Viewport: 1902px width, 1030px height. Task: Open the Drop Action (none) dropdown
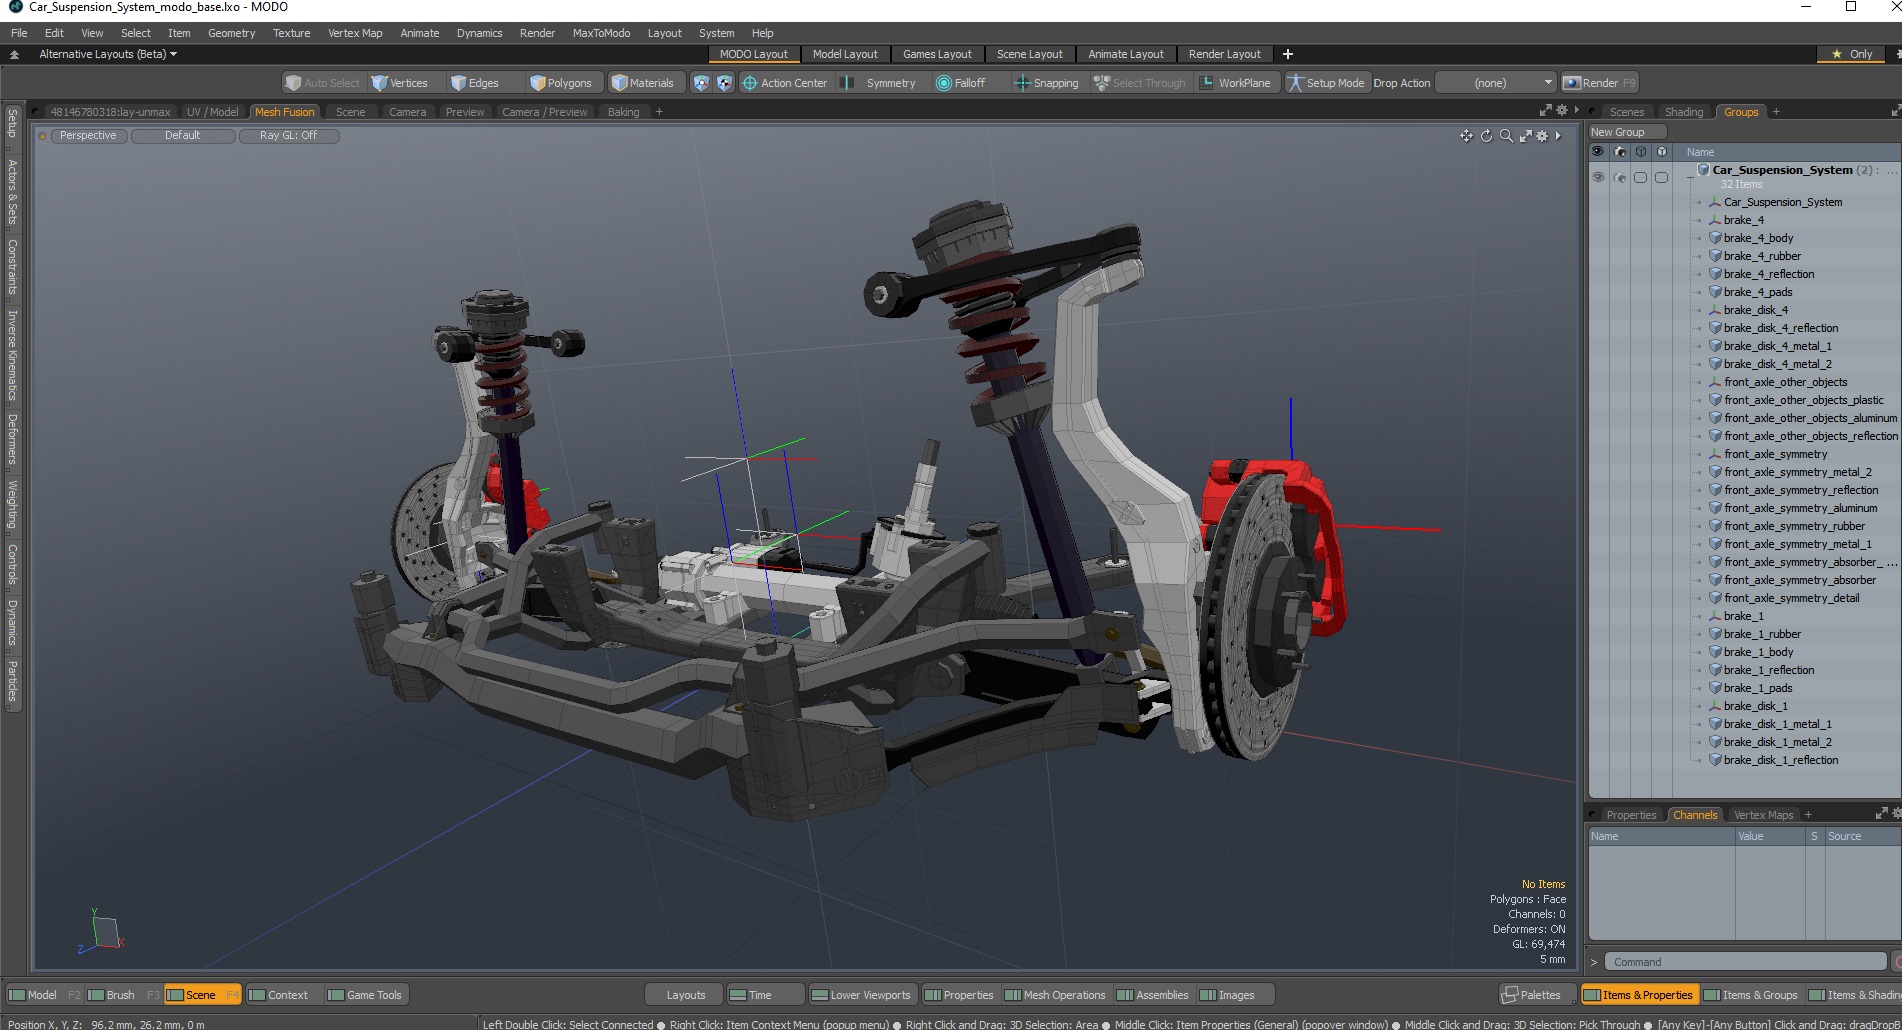coord(1496,83)
